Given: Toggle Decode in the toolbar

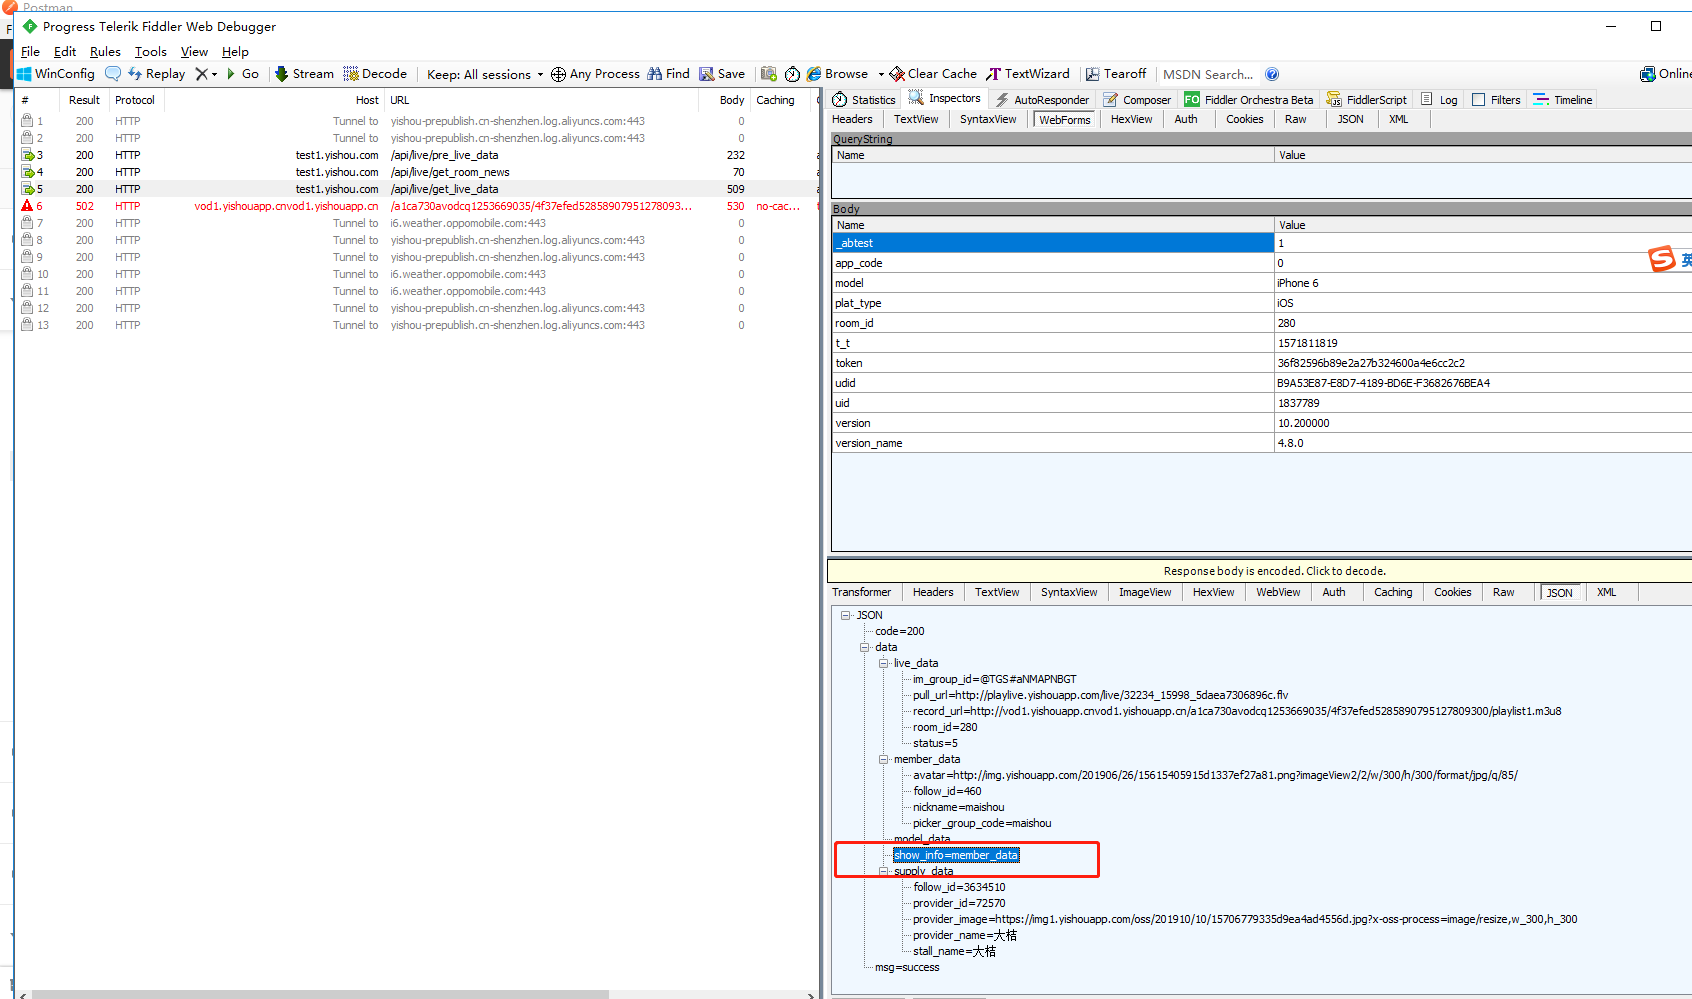Looking at the screenshot, I should click(375, 74).
